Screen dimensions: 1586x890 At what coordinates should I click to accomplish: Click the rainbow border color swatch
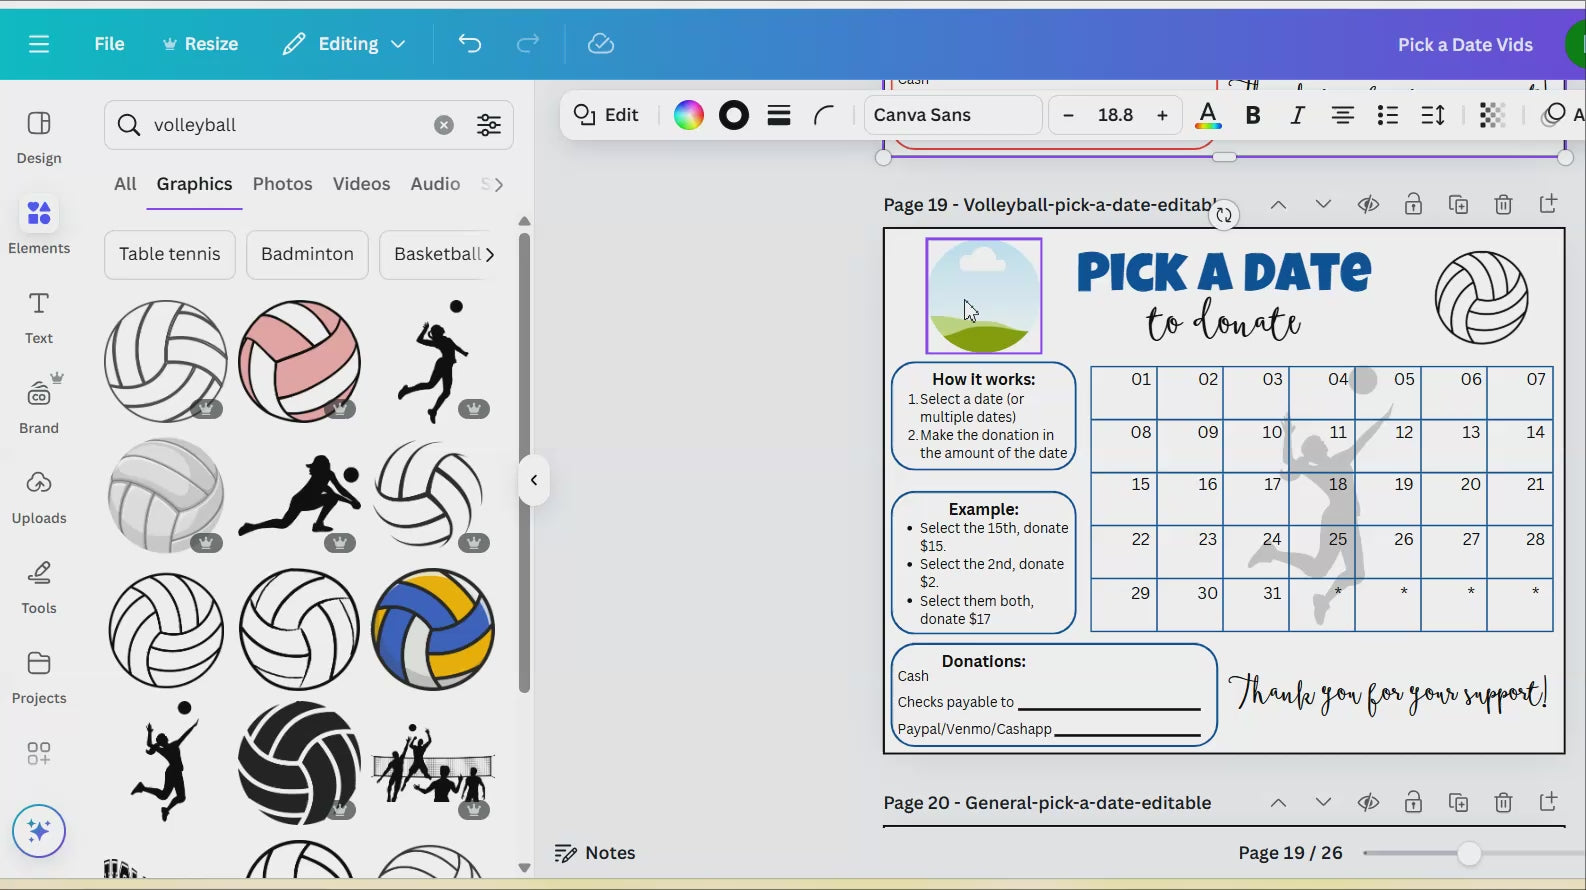pos(689,116)
